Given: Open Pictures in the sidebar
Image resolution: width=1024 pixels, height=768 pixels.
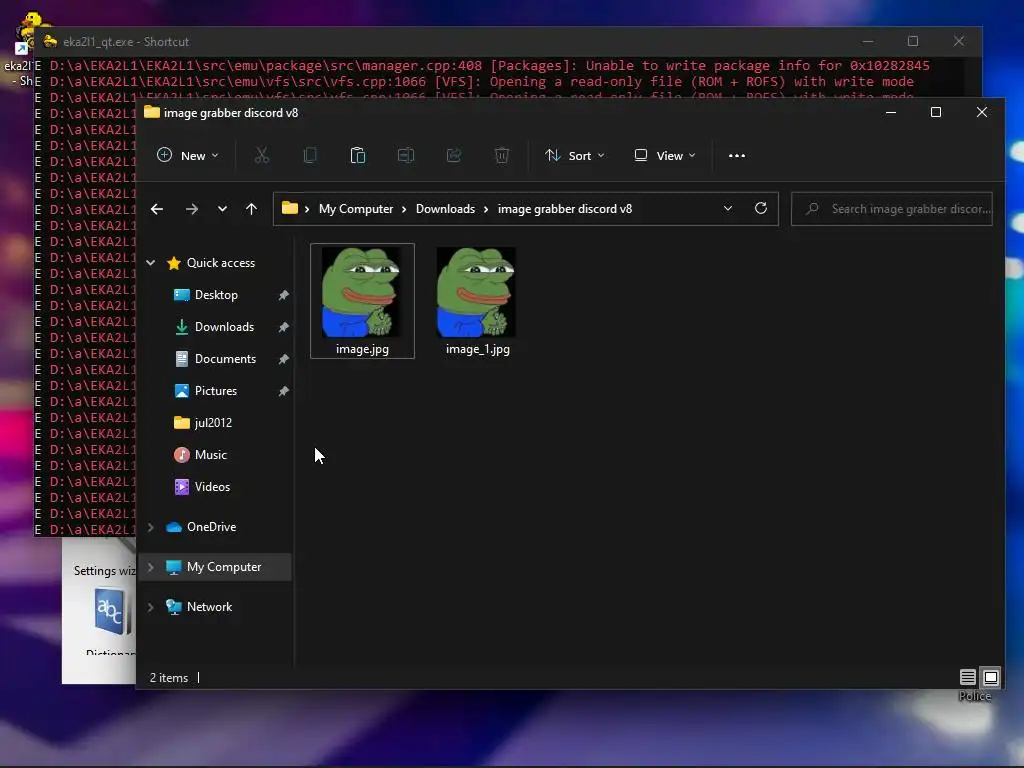Looking at the screenshot, I should pyautogui.click(x=216, y=391).
